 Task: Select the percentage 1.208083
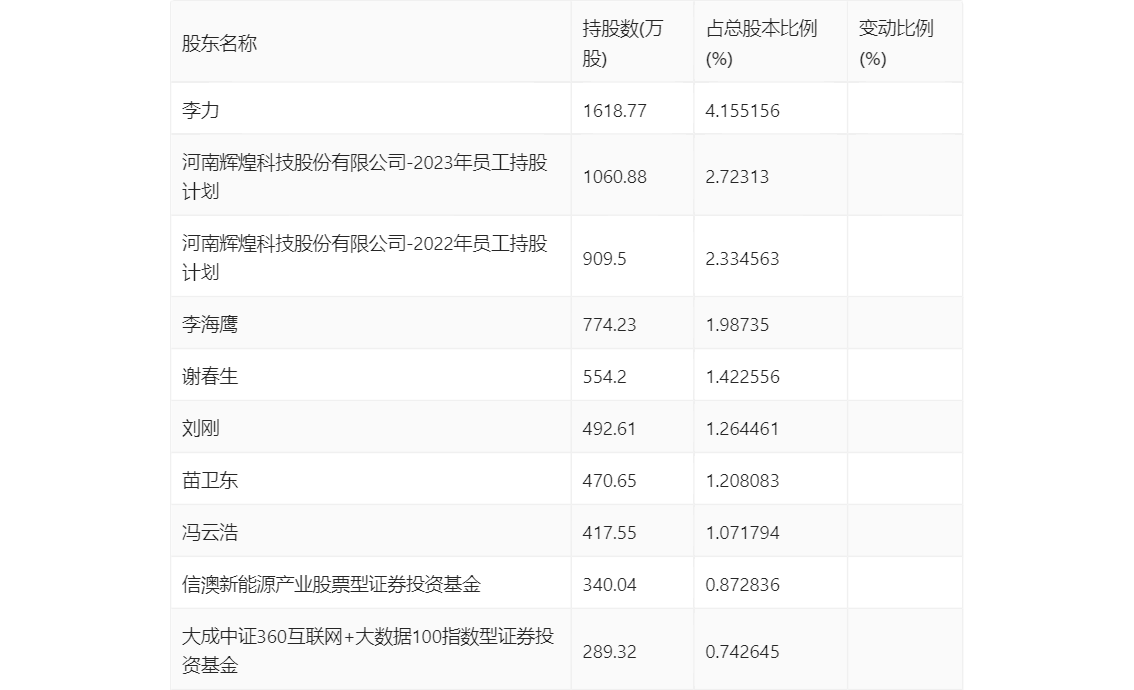click(742, 481)
